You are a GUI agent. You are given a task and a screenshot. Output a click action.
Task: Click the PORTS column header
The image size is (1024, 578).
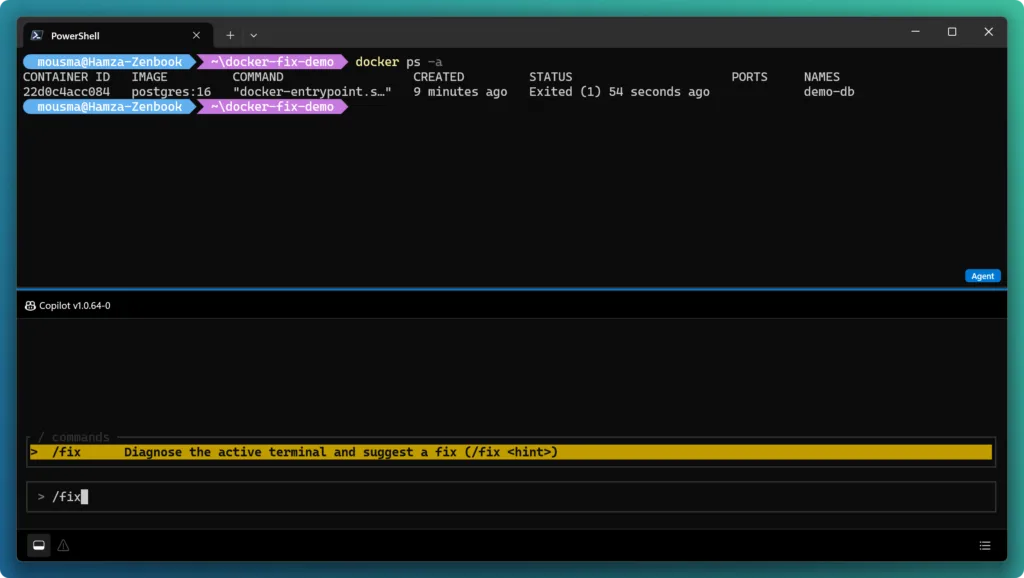pos(749,77)
